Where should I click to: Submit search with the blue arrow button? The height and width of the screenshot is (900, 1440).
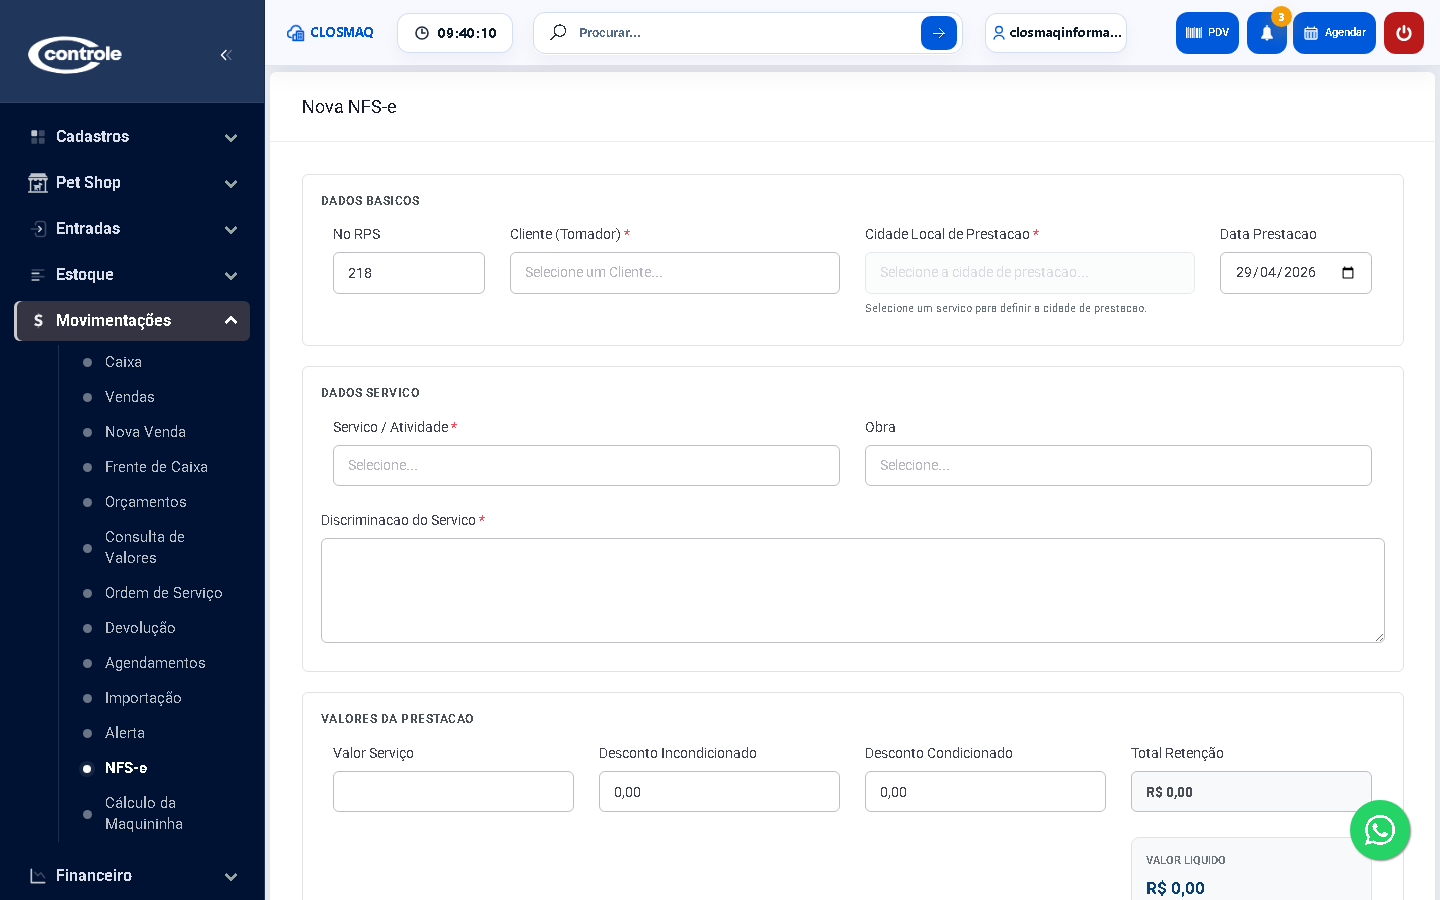point(939,33)
